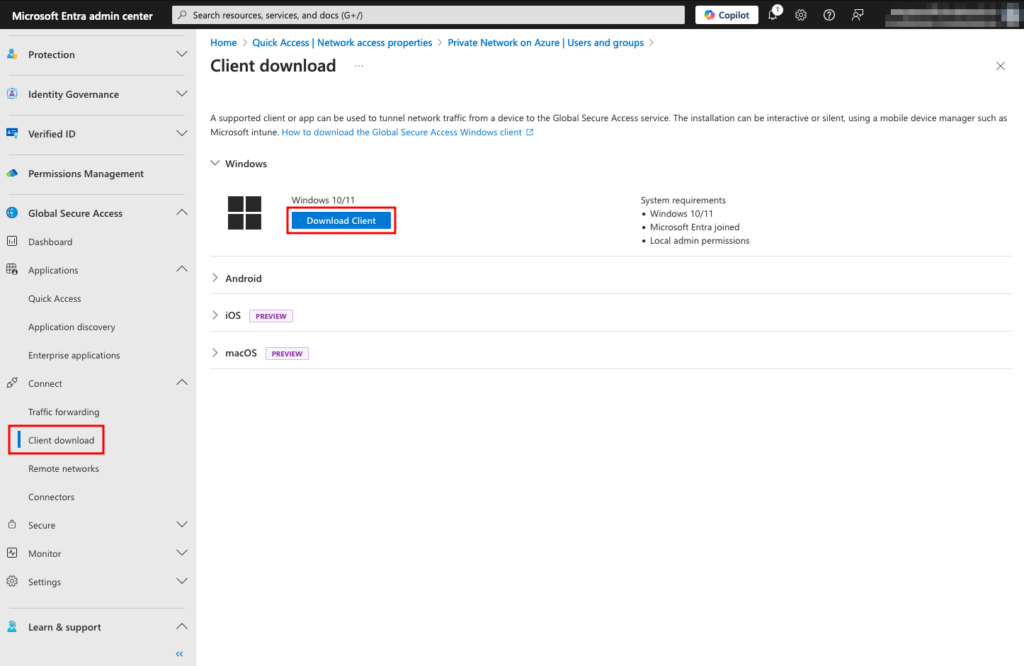Click the macOS PREVIEW badge
The height and width of the screenshot is (666, 1024).
[x=287, y=353]
